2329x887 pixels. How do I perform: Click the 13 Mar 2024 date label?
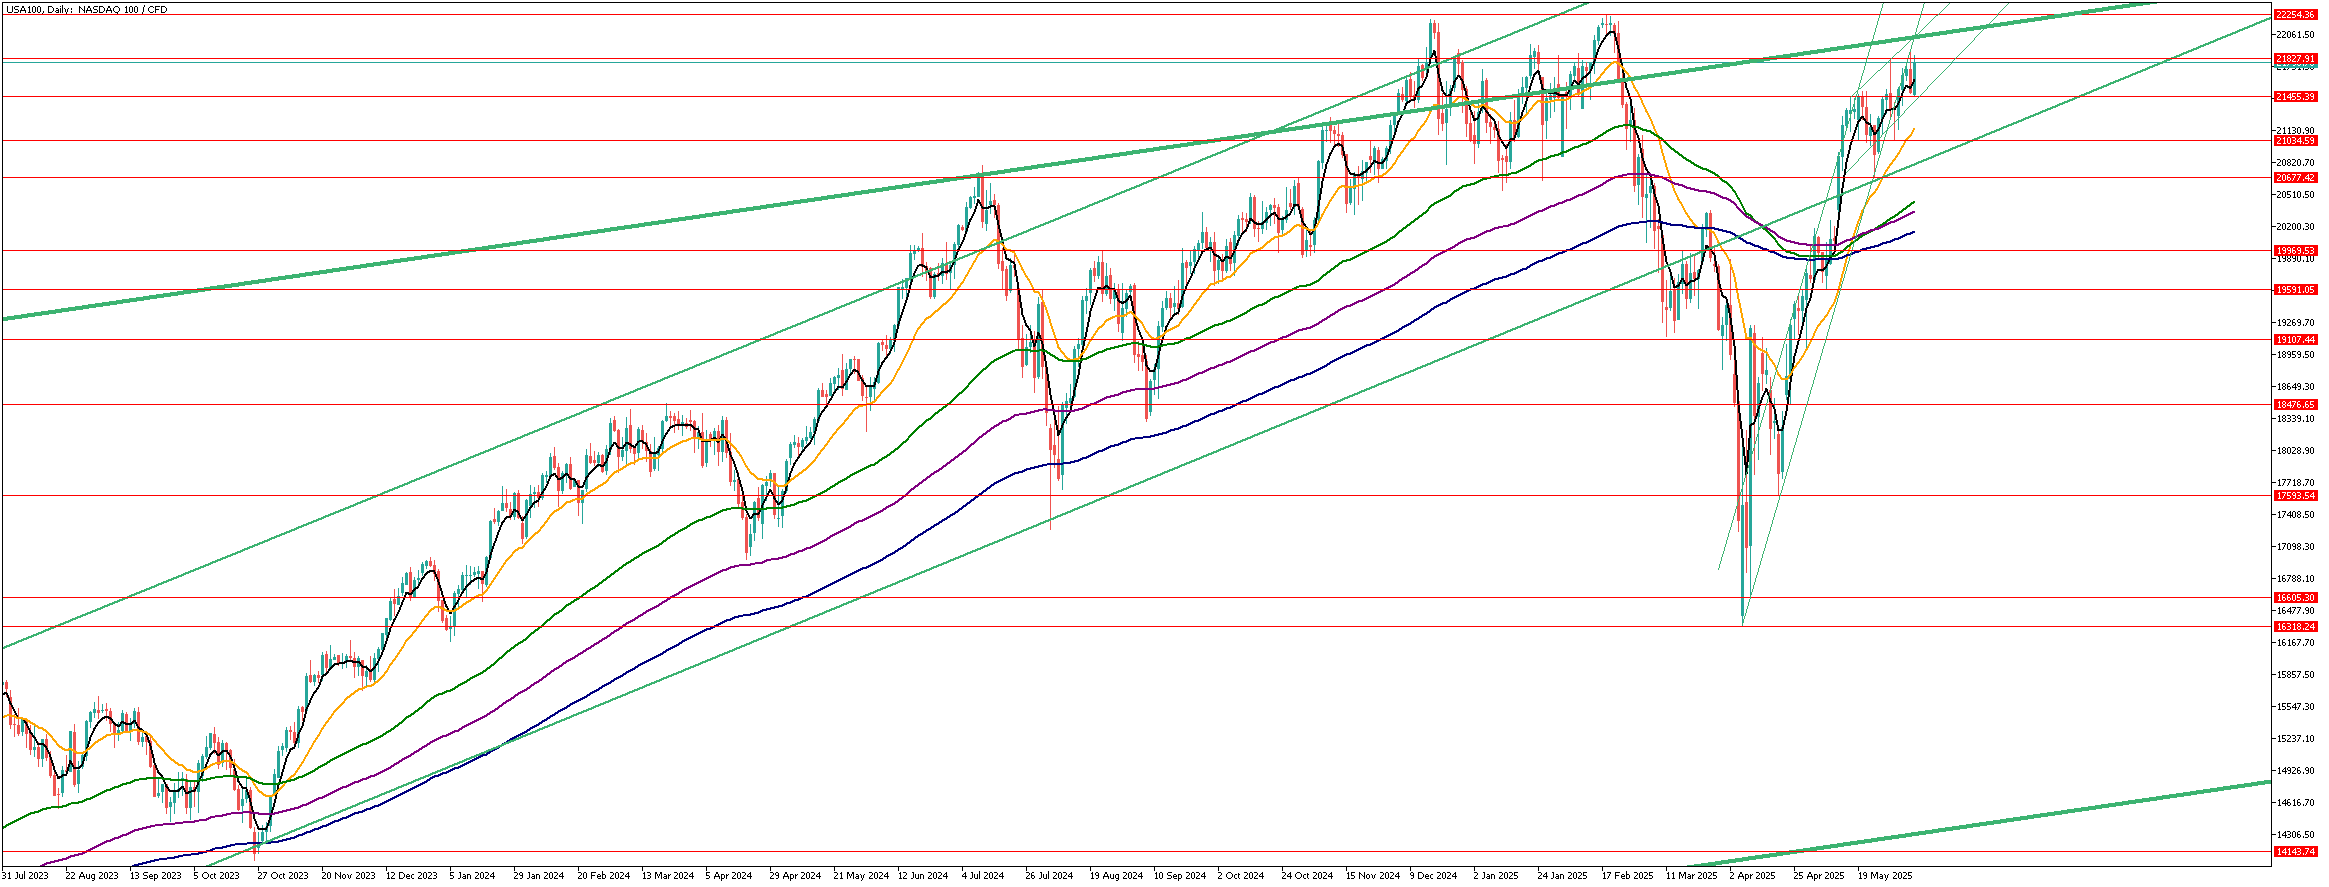[x=668, y=876]
